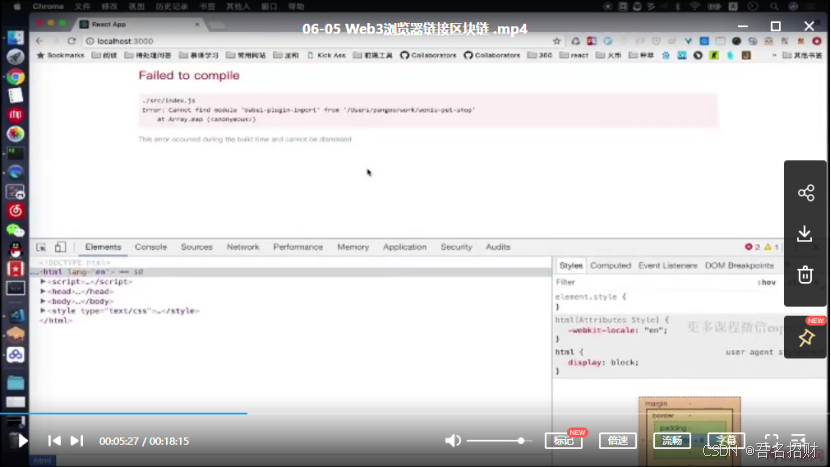This screenshot has height=467, width=831.
Task: Click the localhost:3000 address bar
Action: point(318,41)
